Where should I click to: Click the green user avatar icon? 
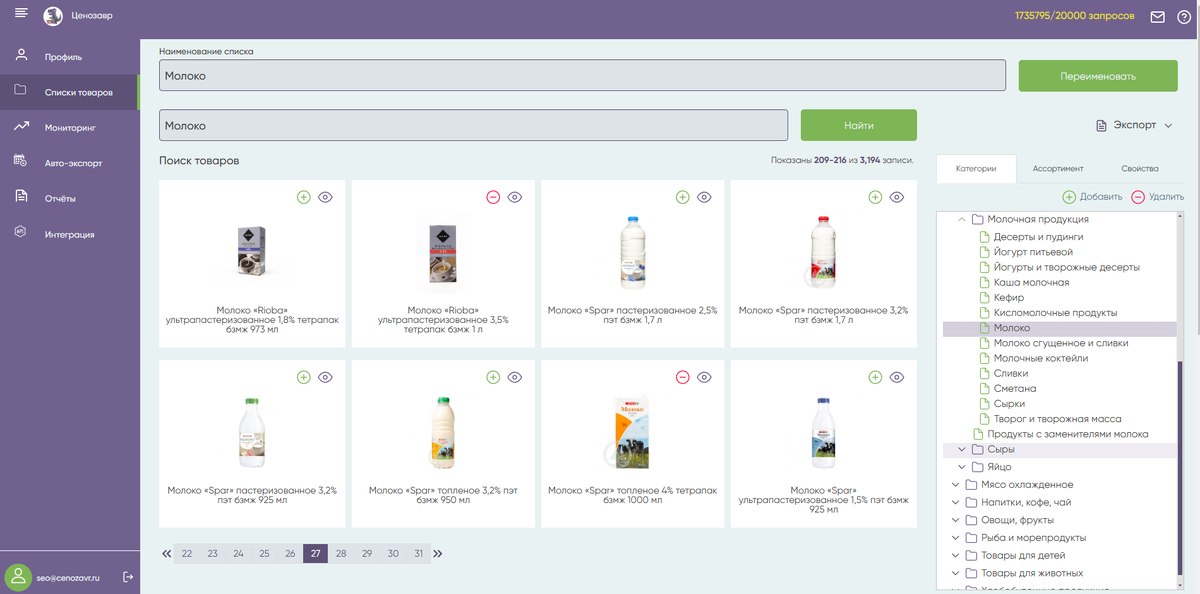tap(18, 576)
